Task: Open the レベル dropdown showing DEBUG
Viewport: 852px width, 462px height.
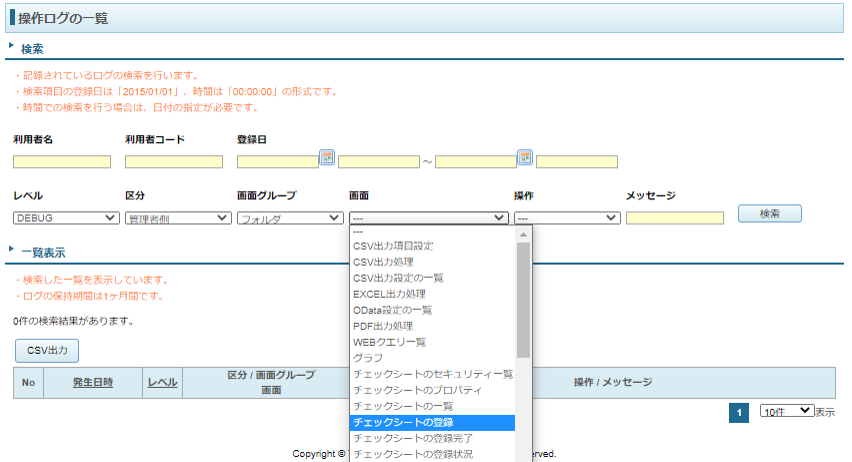Action: [66, 218]
